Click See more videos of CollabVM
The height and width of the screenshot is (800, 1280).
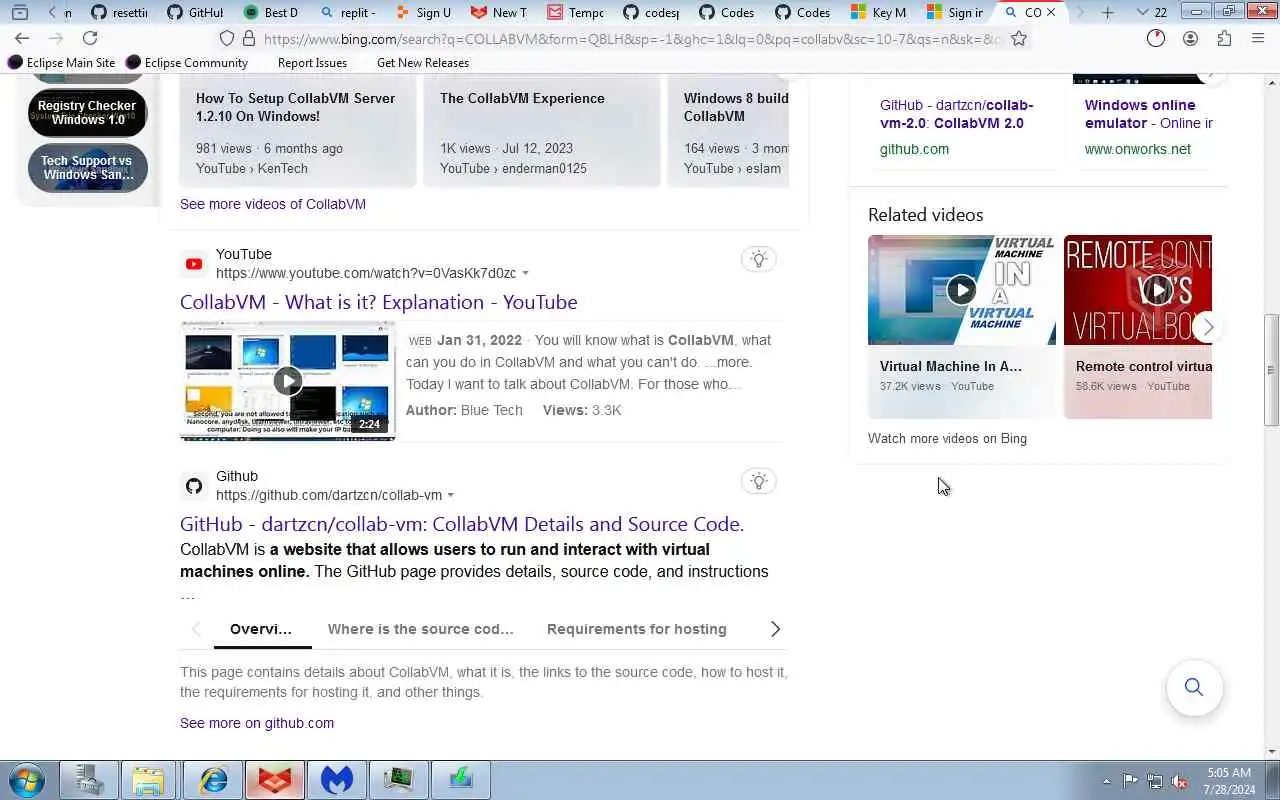(x=272, y=203)
